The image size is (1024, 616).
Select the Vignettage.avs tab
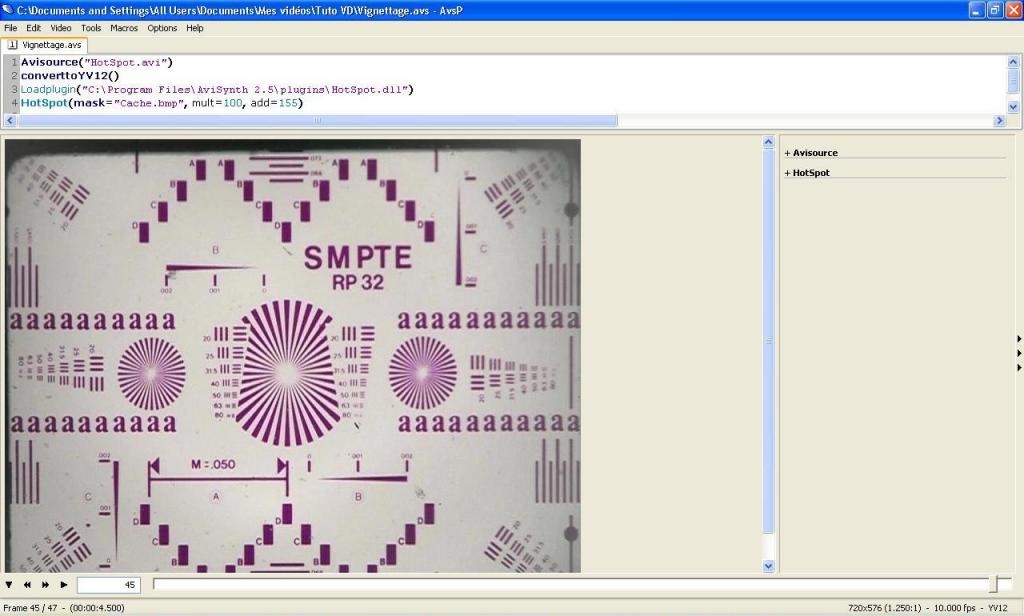[x=44, y=45]
